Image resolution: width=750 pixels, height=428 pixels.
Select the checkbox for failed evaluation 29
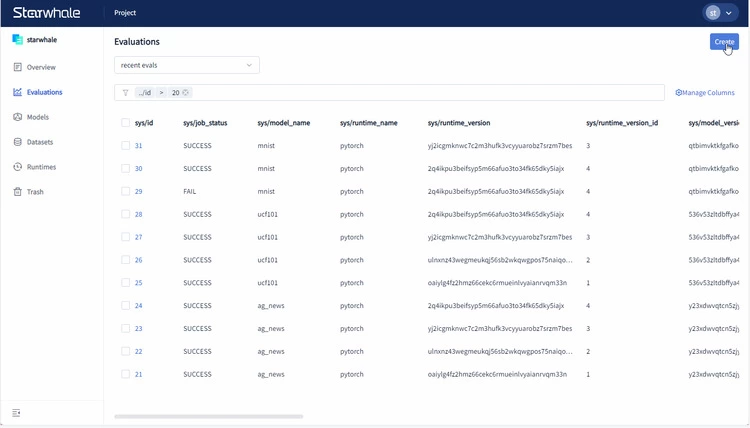(126, 191)
